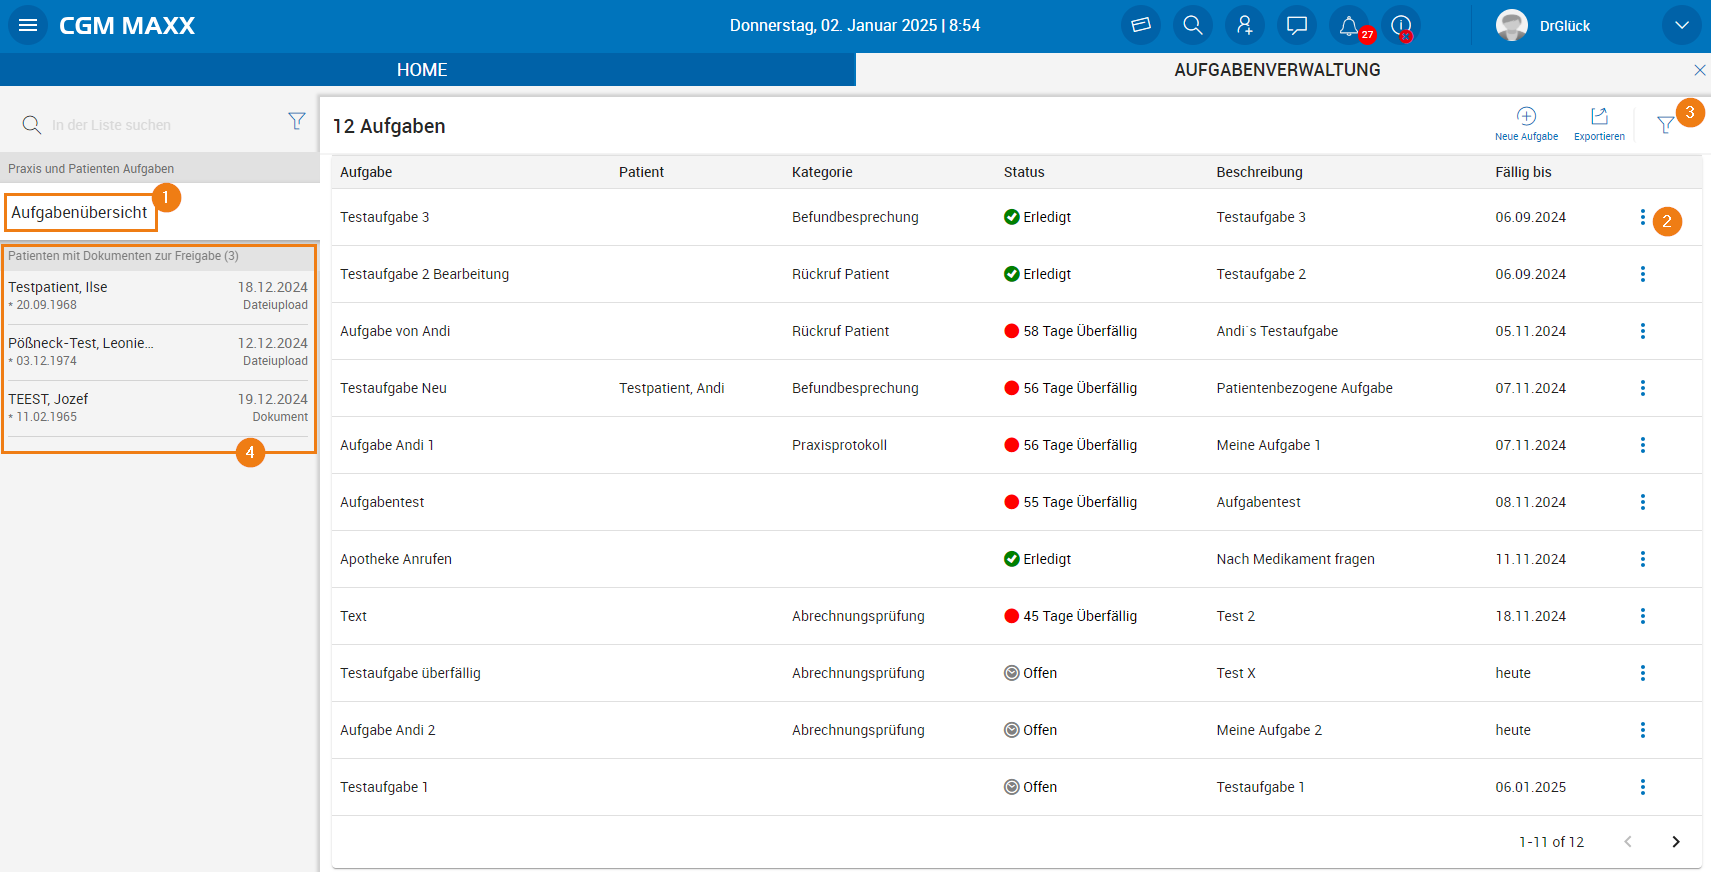Click the info status icon in header
The width and height of the screenshot is (1711, 872).
click(x=1401, y=25)
